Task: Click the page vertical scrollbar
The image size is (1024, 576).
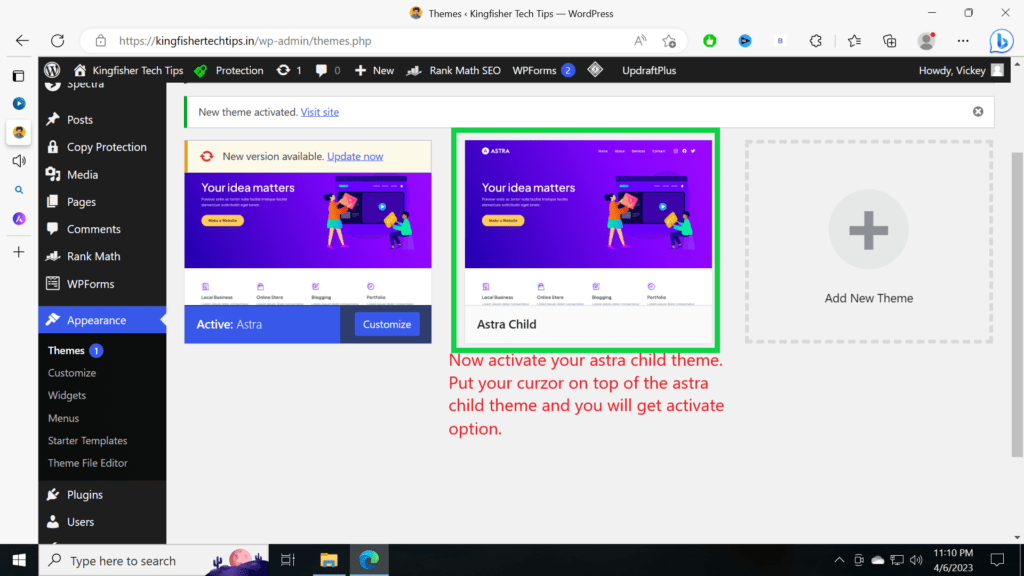Action: [x=1017, y=304]
